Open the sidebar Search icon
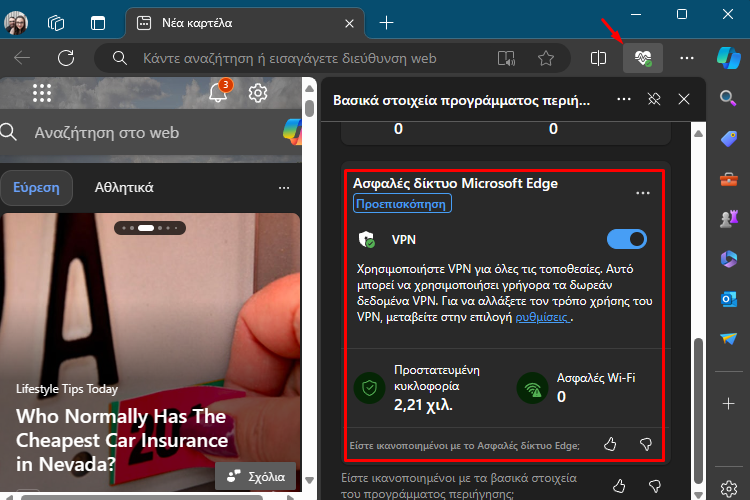750x500 pixels. point(728,98)
